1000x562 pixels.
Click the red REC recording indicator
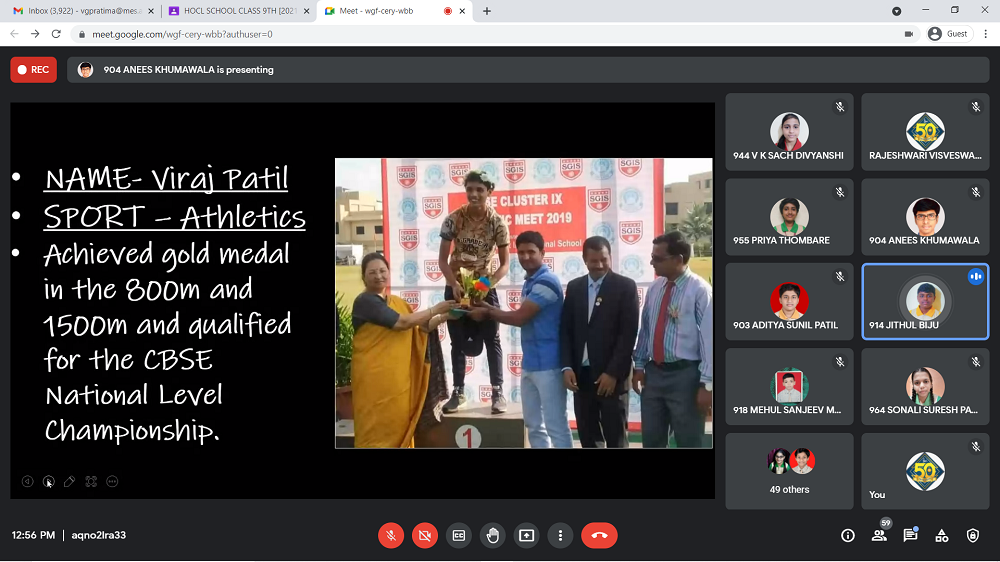(x=33, y=70)
